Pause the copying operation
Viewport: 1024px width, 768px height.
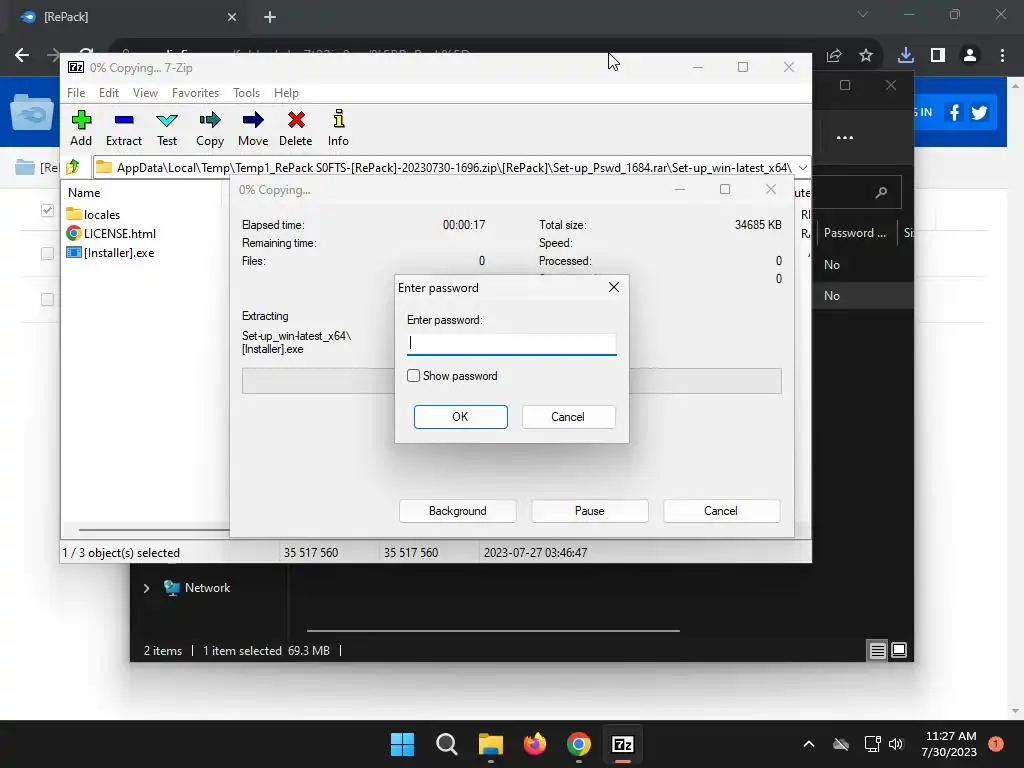pos(590,511)
